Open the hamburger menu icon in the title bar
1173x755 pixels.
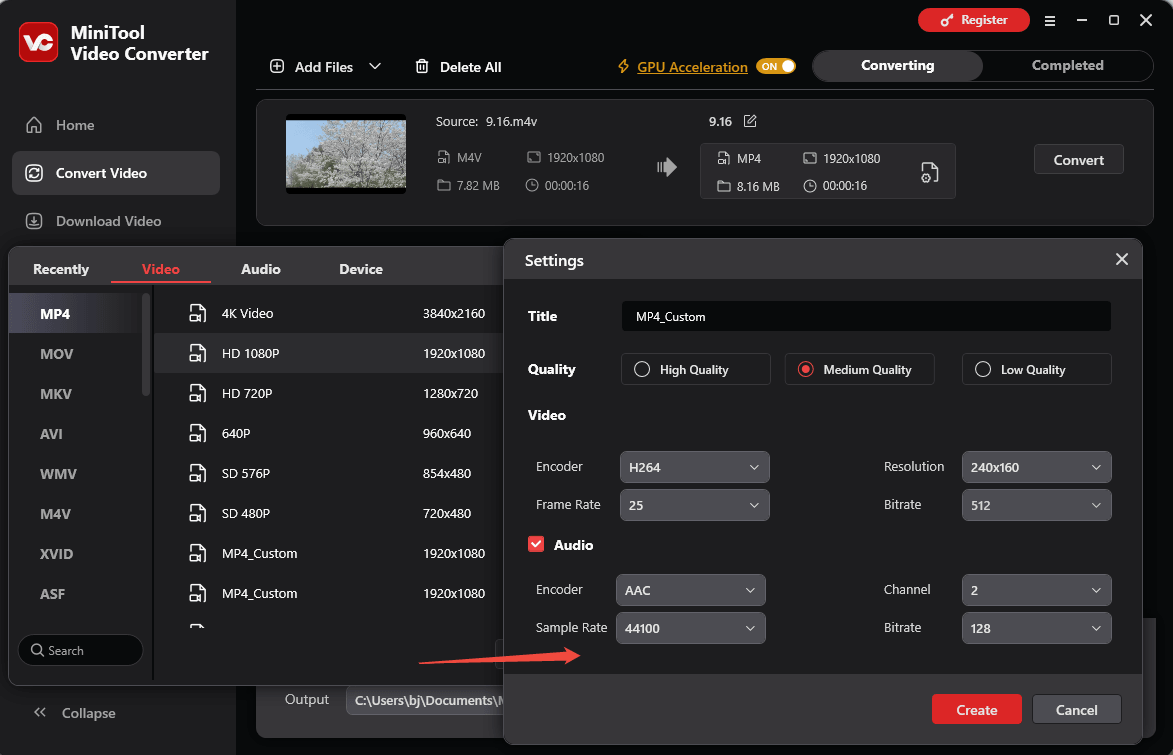(1050, 21)
